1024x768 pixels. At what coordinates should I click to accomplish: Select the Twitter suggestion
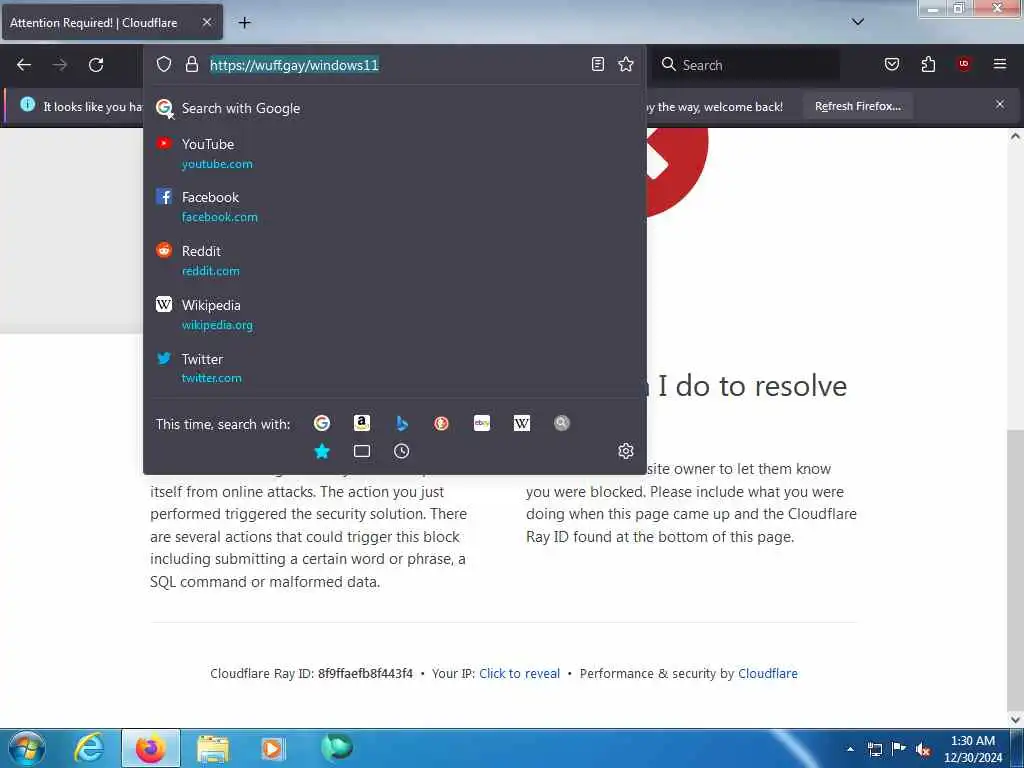(x=394, y=368)
